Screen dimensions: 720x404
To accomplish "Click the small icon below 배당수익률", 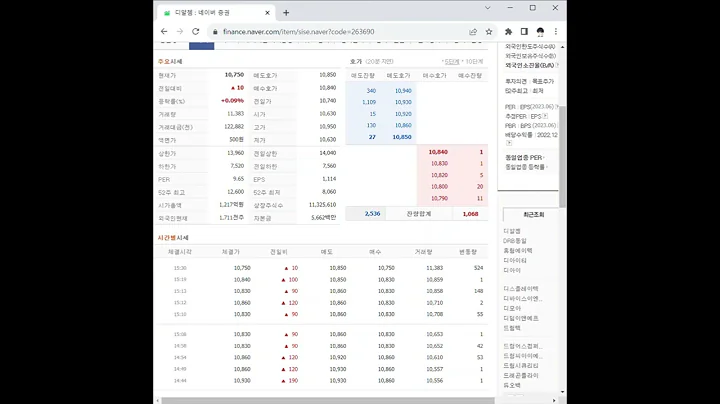I will point(508,143).
